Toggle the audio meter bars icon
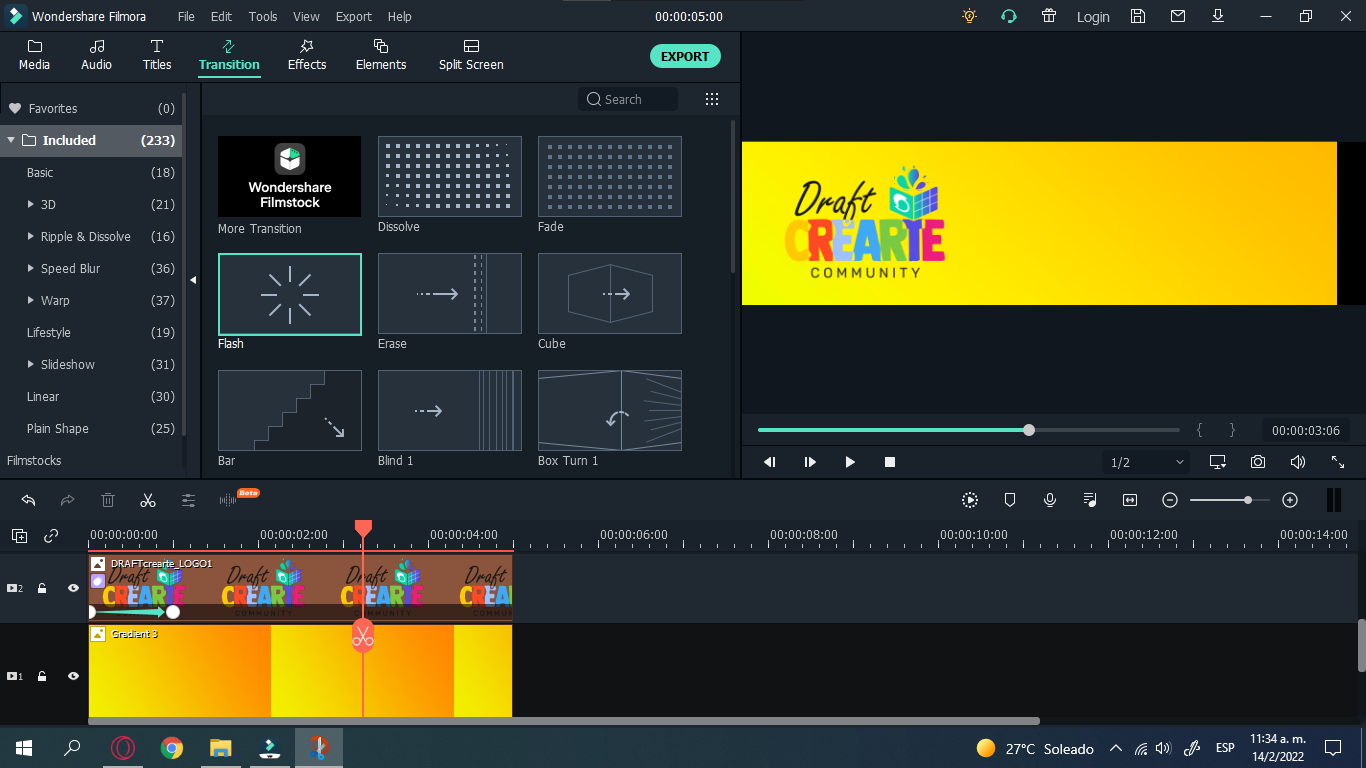The width and height of the screenshot is (1366, 768). click(1333, 500)
